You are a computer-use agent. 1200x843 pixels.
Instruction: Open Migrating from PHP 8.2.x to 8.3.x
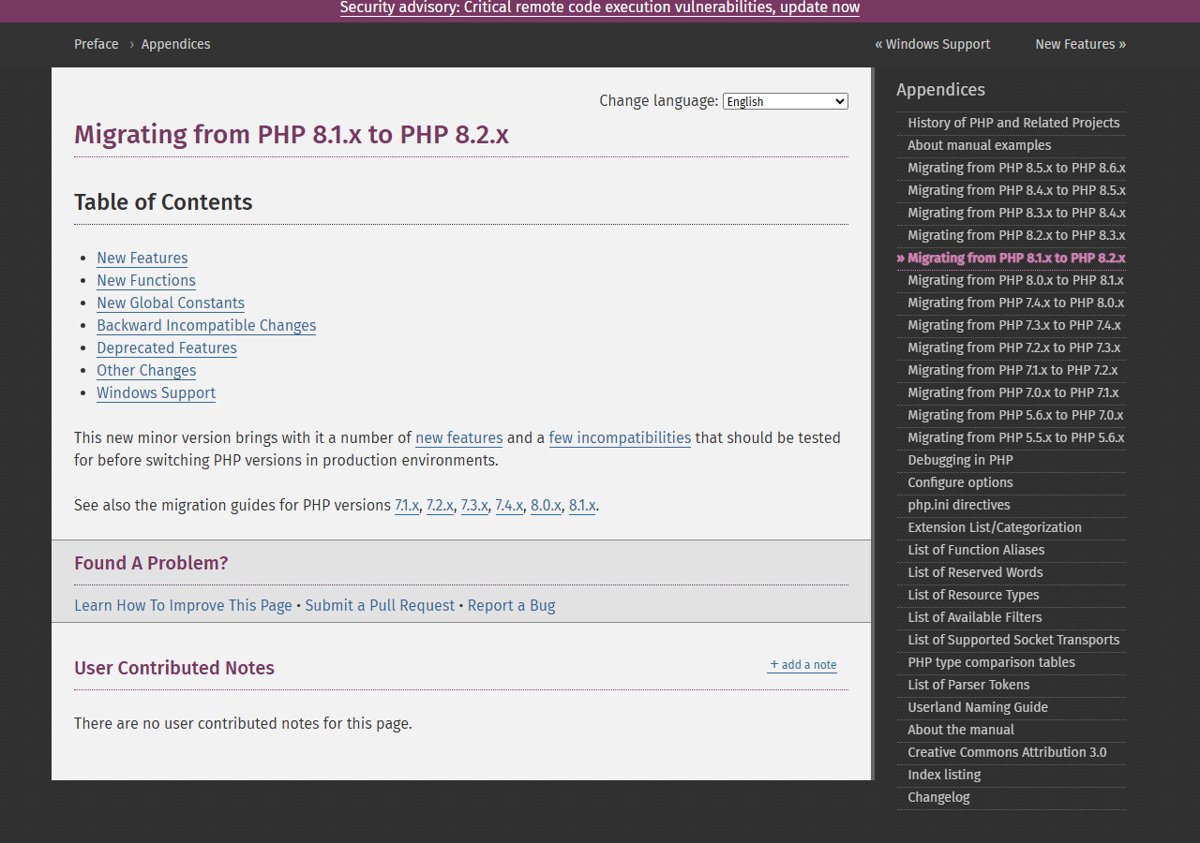(x=1016, y=235)
